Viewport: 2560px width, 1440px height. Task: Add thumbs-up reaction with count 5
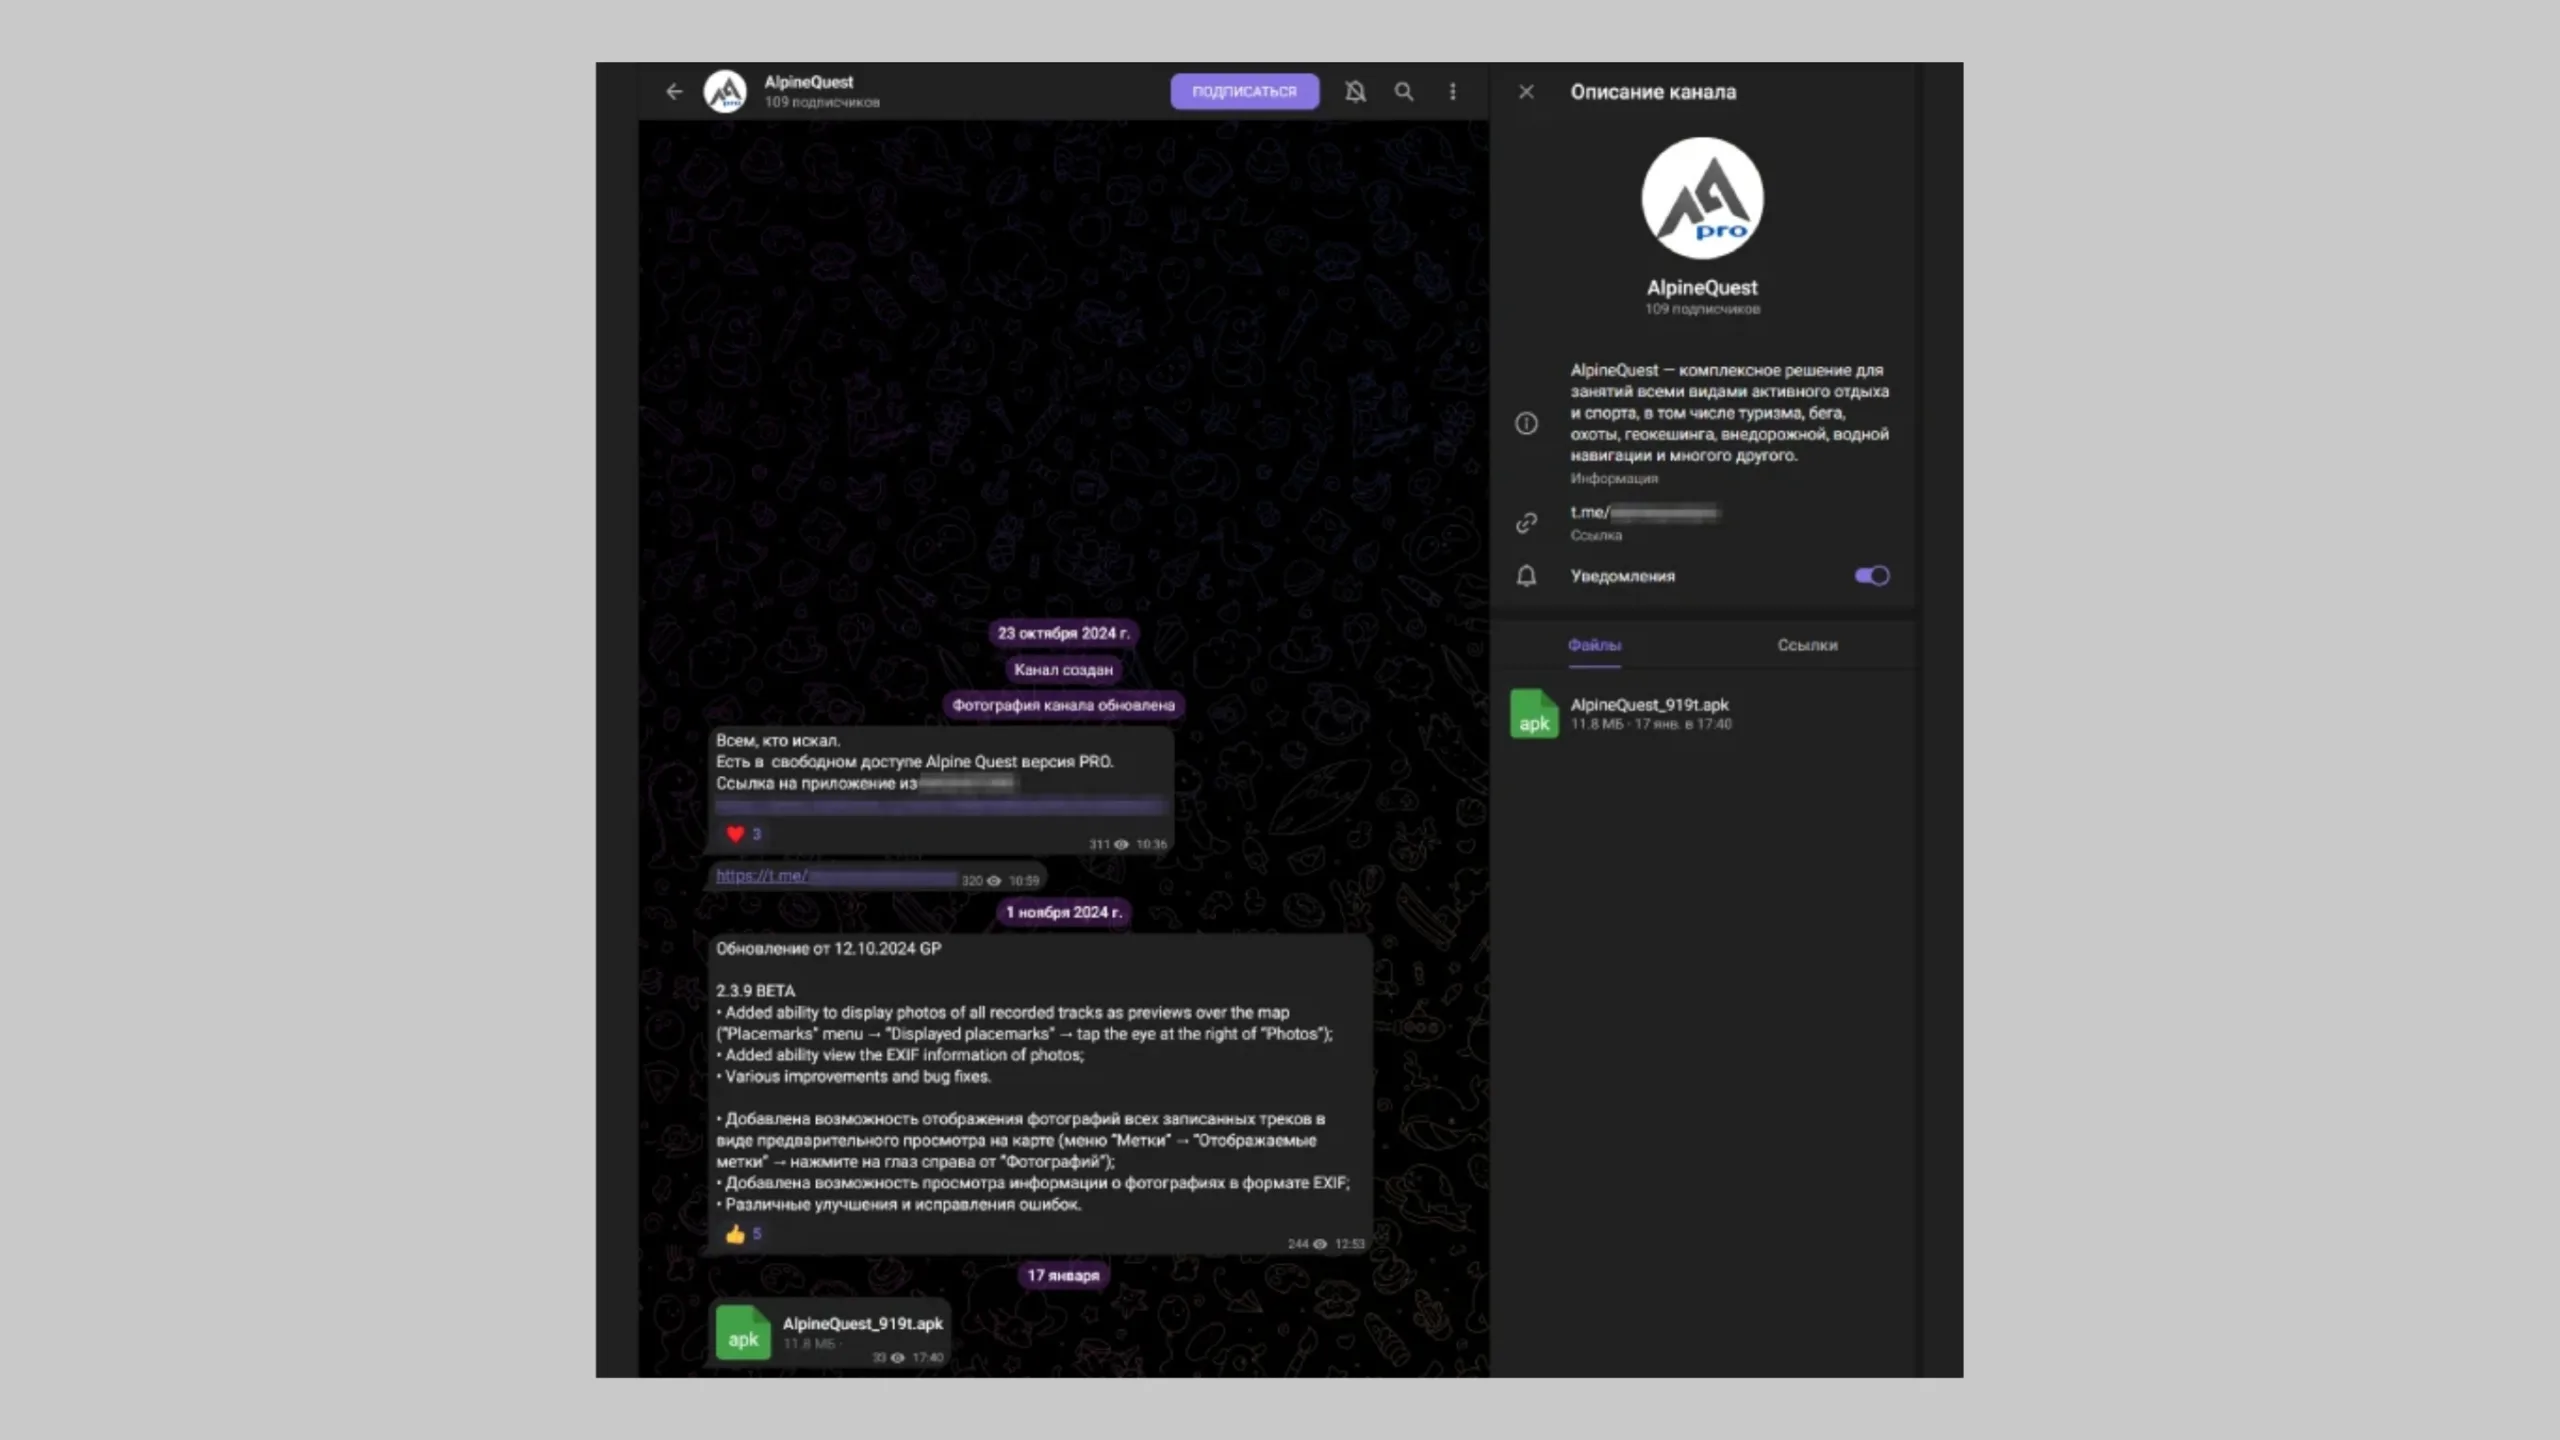coord(744,1234)
